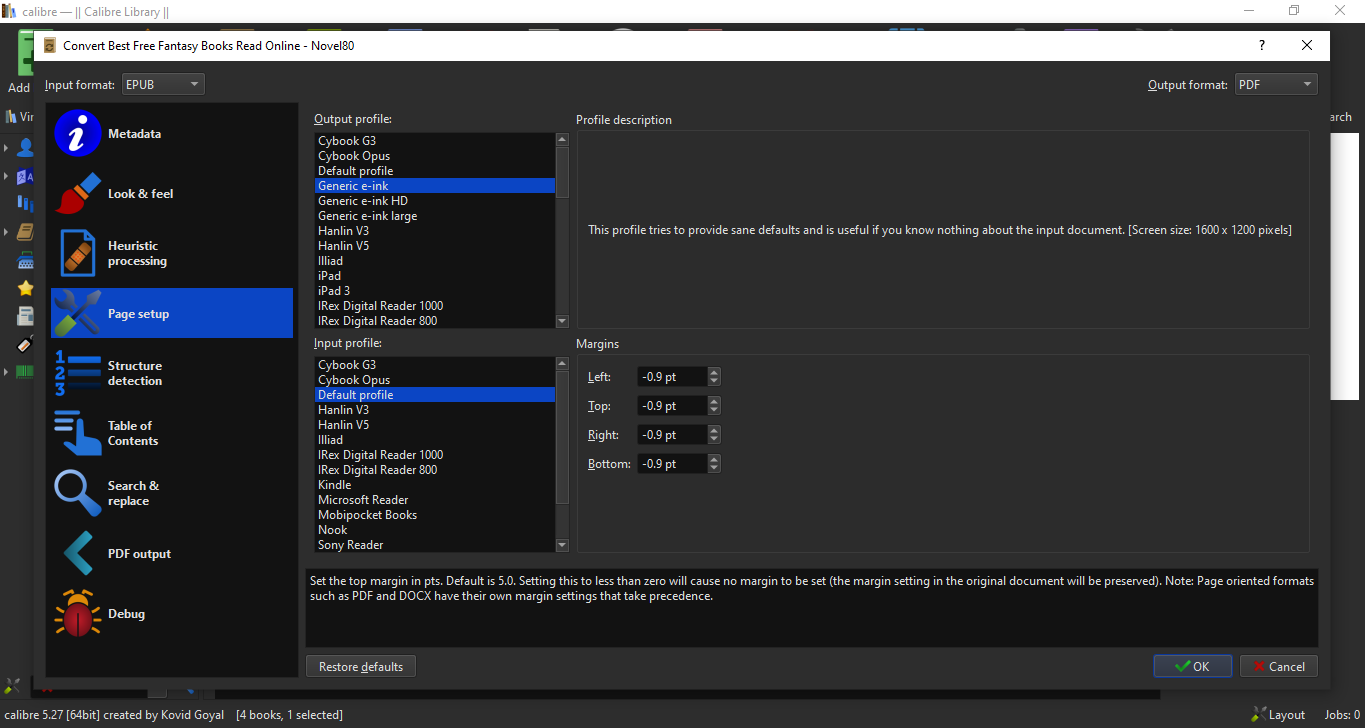The image size is (1365, 728).
Task: Click Output profile list scroll down arrow
Action: click(562, 321)
